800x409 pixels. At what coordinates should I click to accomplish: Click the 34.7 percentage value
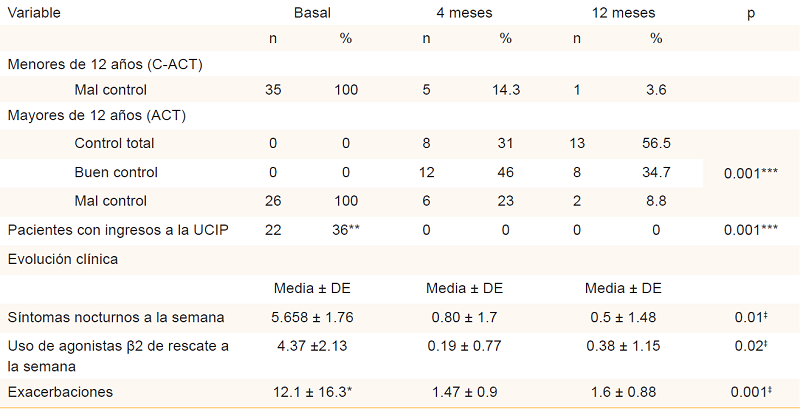656,172
